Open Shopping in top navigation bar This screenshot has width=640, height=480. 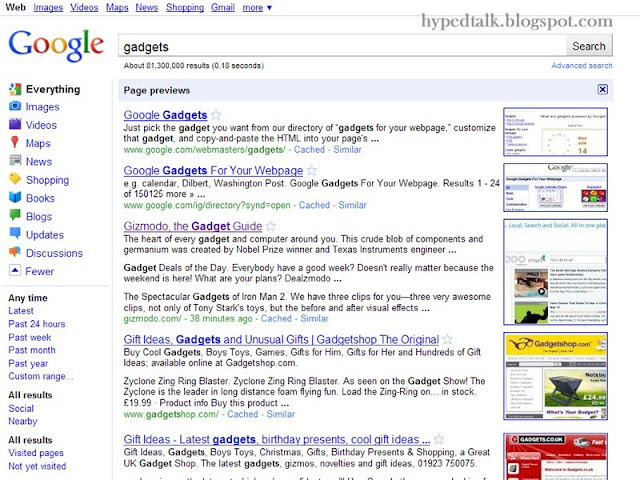185,7
